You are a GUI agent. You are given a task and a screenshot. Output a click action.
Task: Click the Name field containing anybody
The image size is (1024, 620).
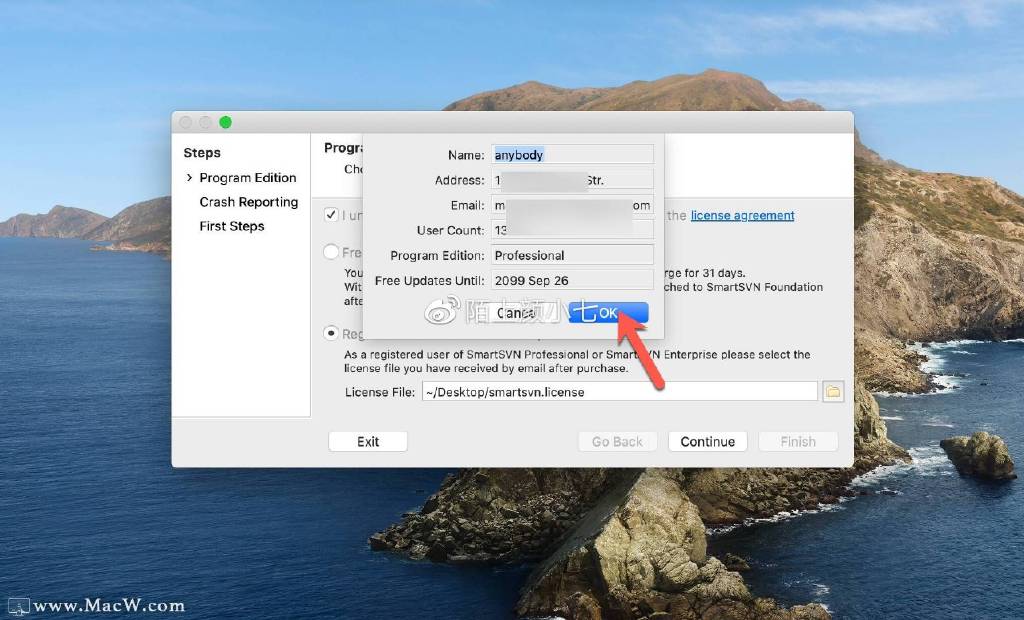(572, 155)
